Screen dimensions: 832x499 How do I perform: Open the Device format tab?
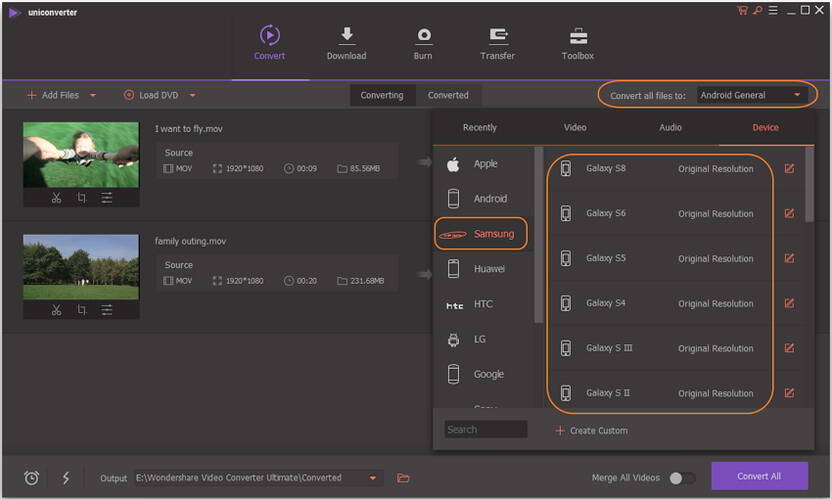click(x=766, y=127)
